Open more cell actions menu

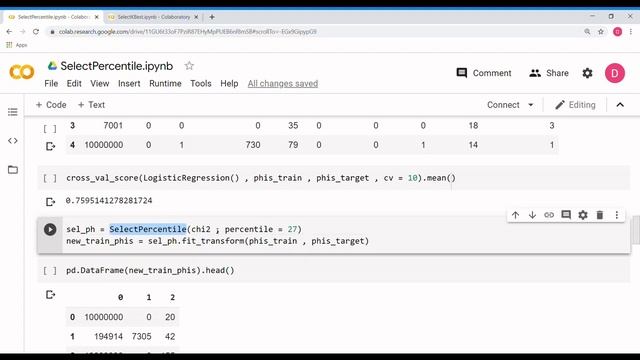(617, 215)
